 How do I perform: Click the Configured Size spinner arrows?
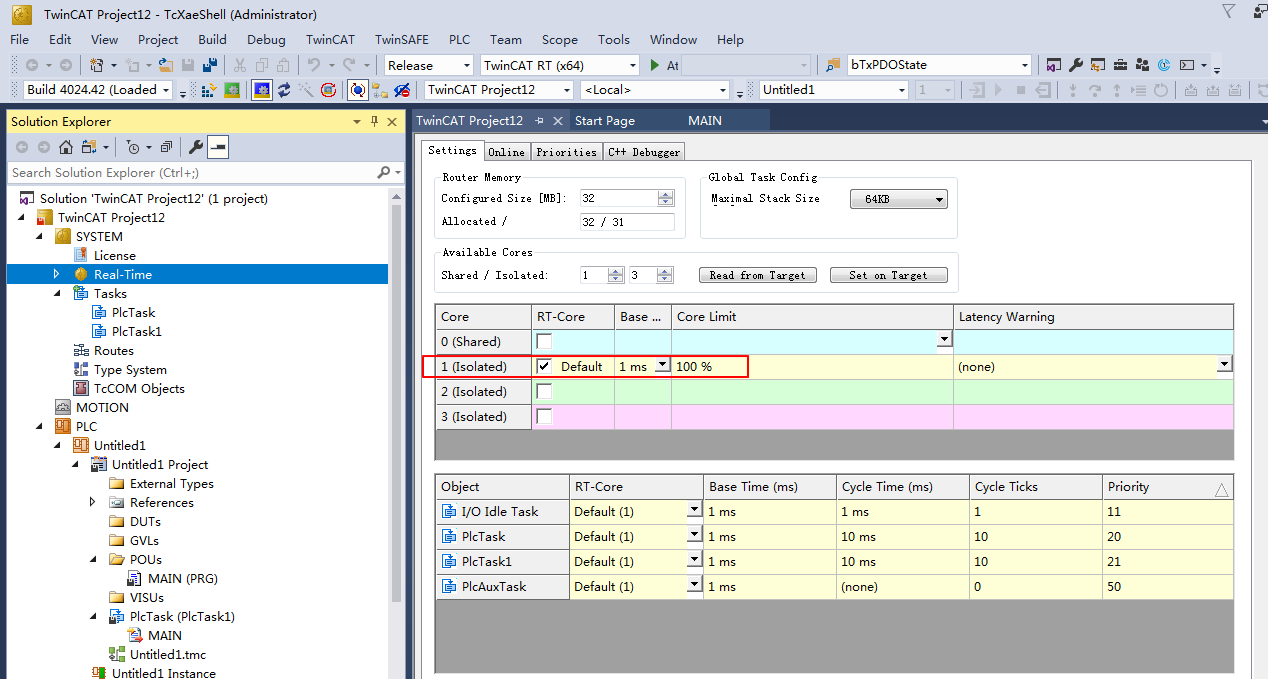click(x=666, y=198)
